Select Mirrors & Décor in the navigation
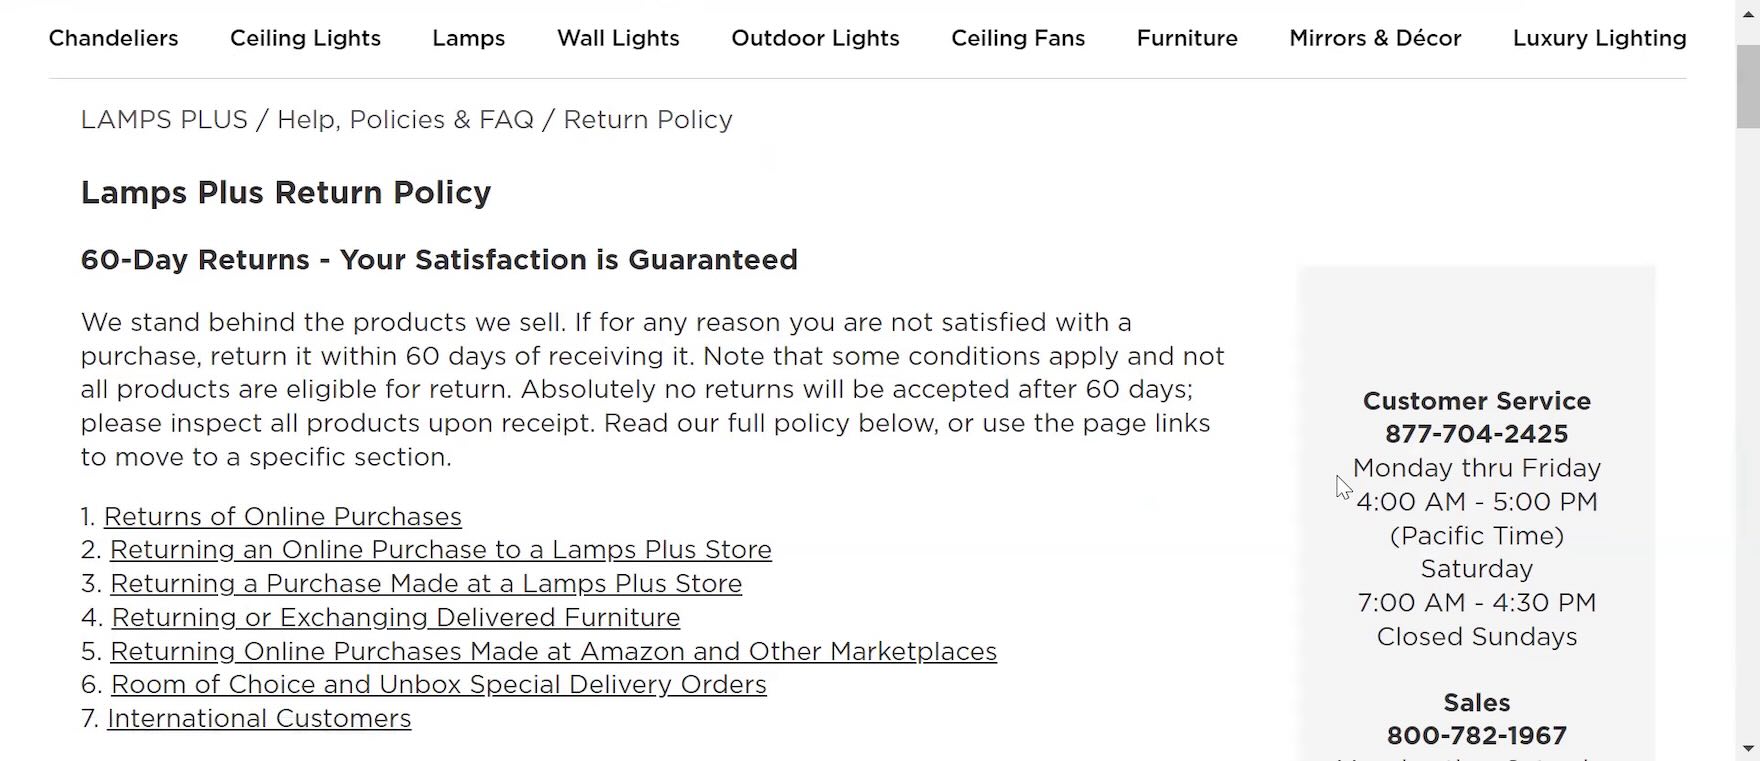This screenshot has height=761, width=1760. 1375,38
